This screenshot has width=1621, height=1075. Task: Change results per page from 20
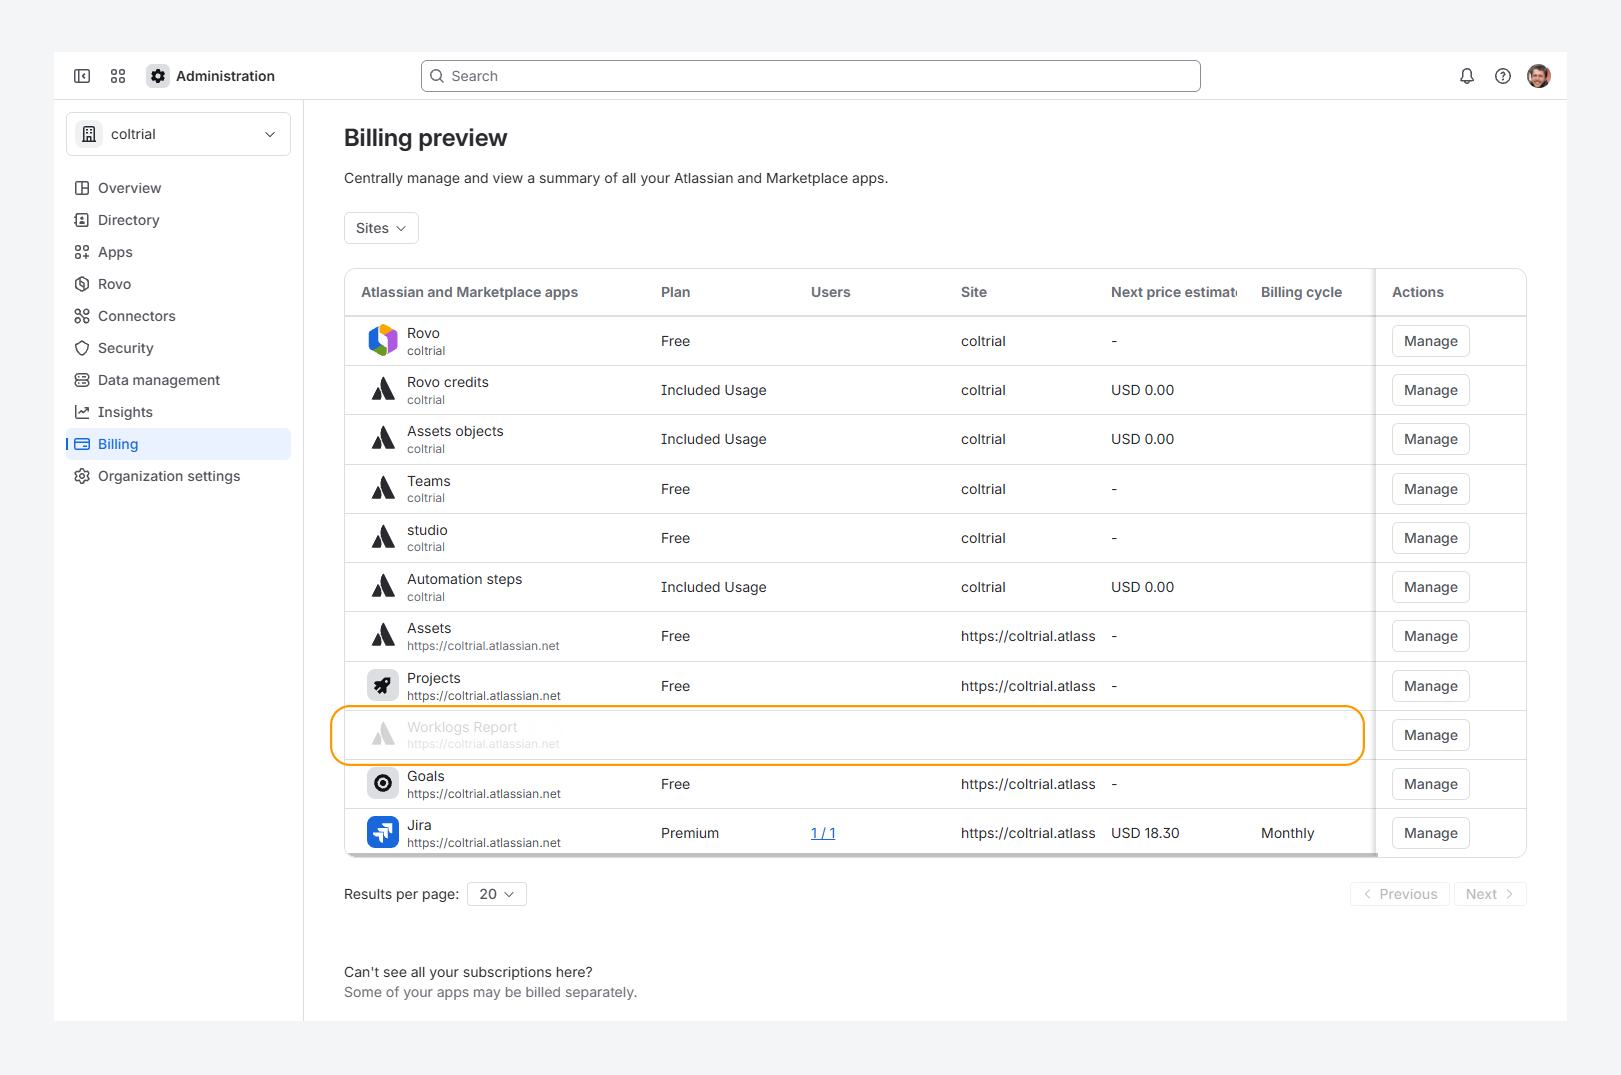(497, 894)
